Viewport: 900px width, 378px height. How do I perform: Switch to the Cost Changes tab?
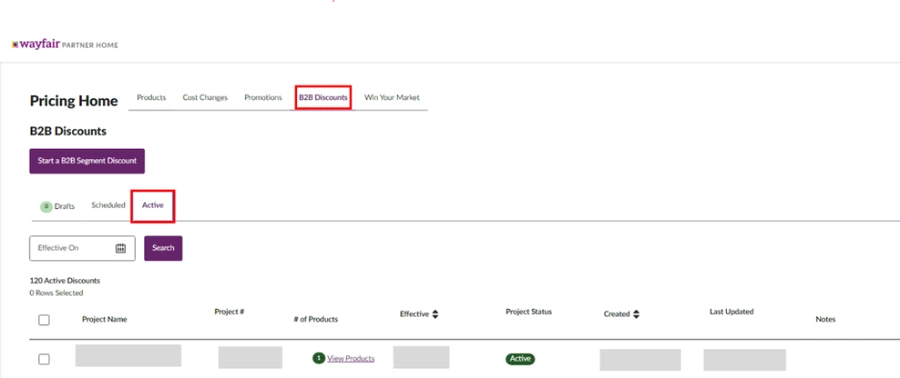pyautogui.click(x=205, y=98)
